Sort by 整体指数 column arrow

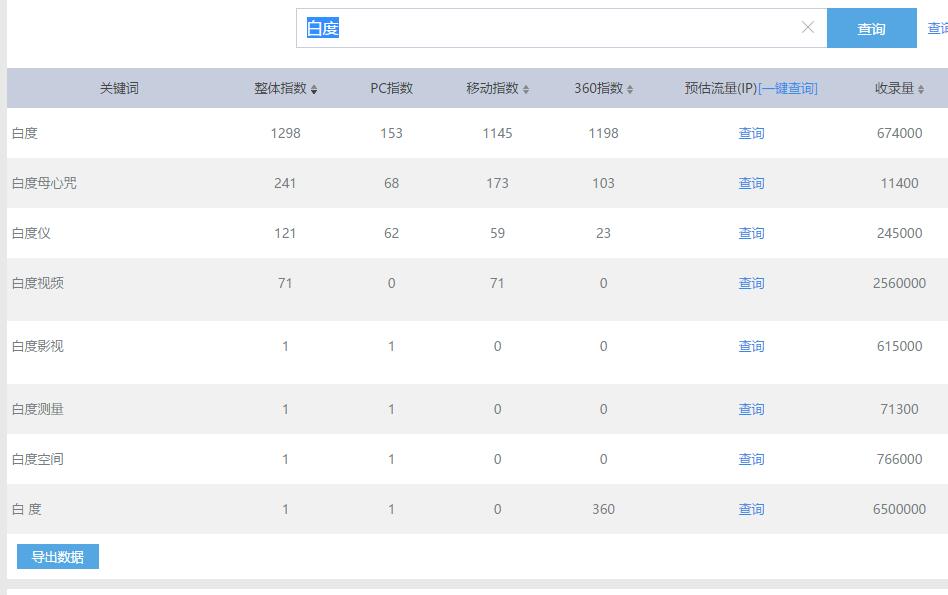tap(314, 89)
